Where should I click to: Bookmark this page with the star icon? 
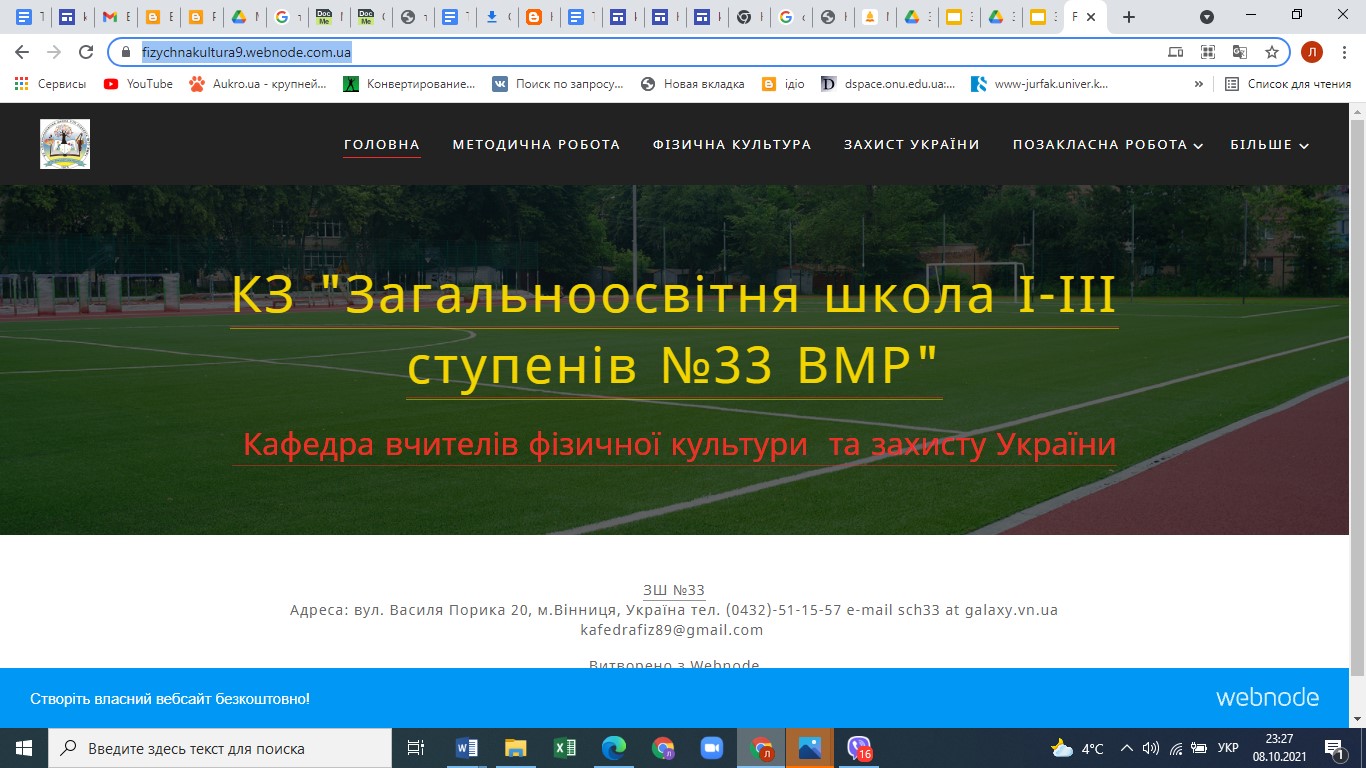coord(1272,52)
